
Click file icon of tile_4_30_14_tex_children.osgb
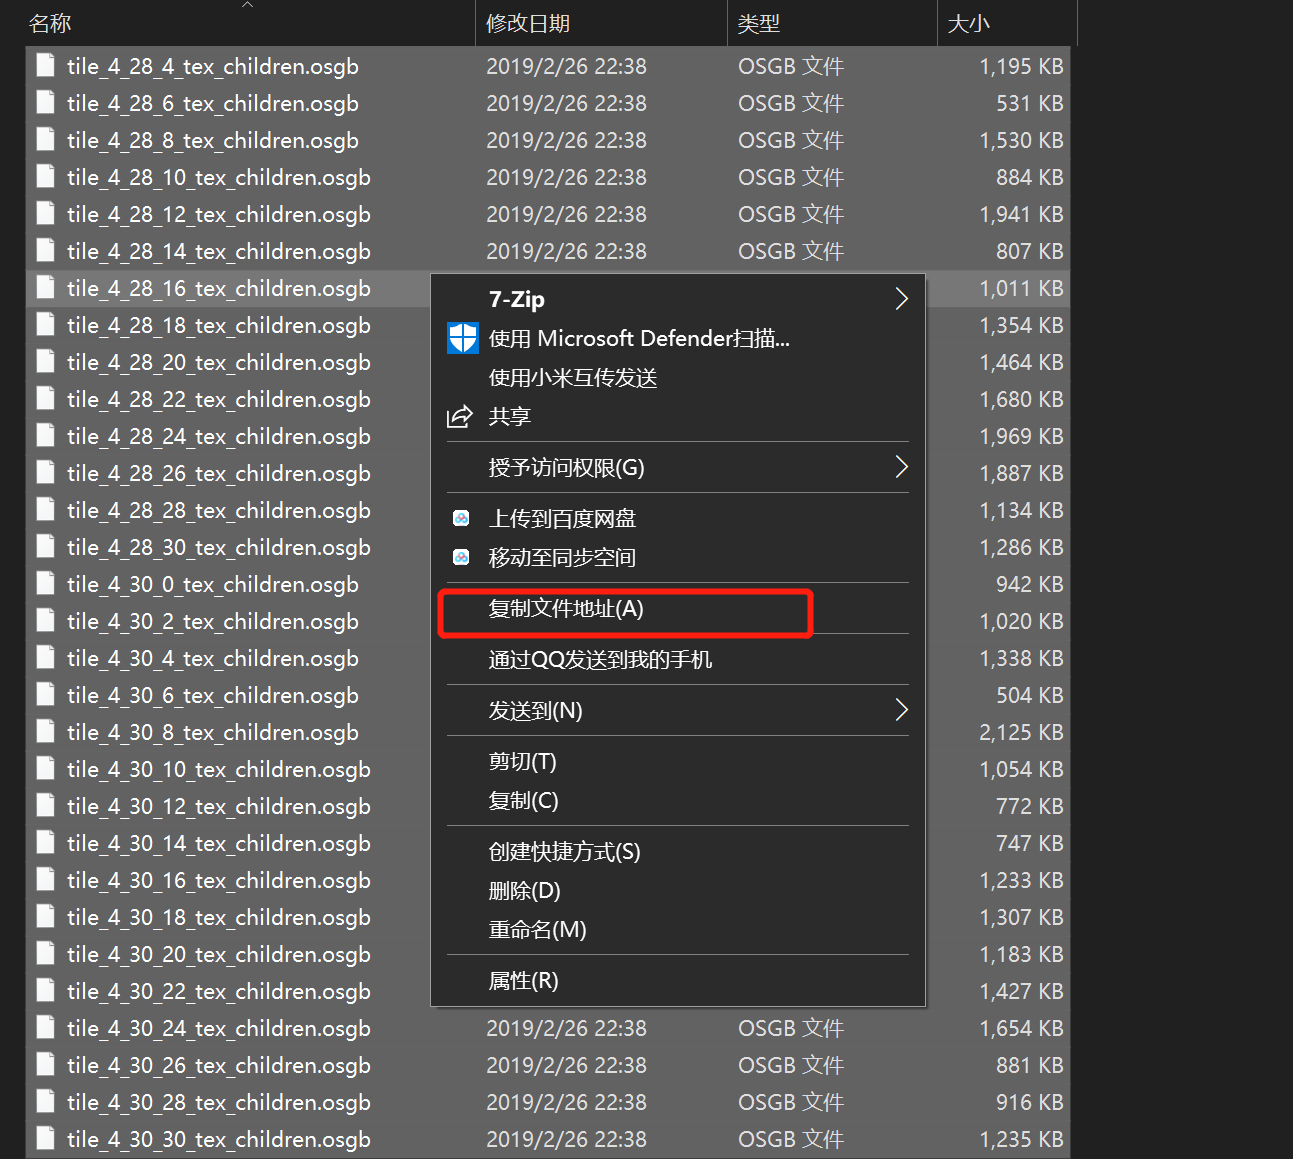(45, 843)
